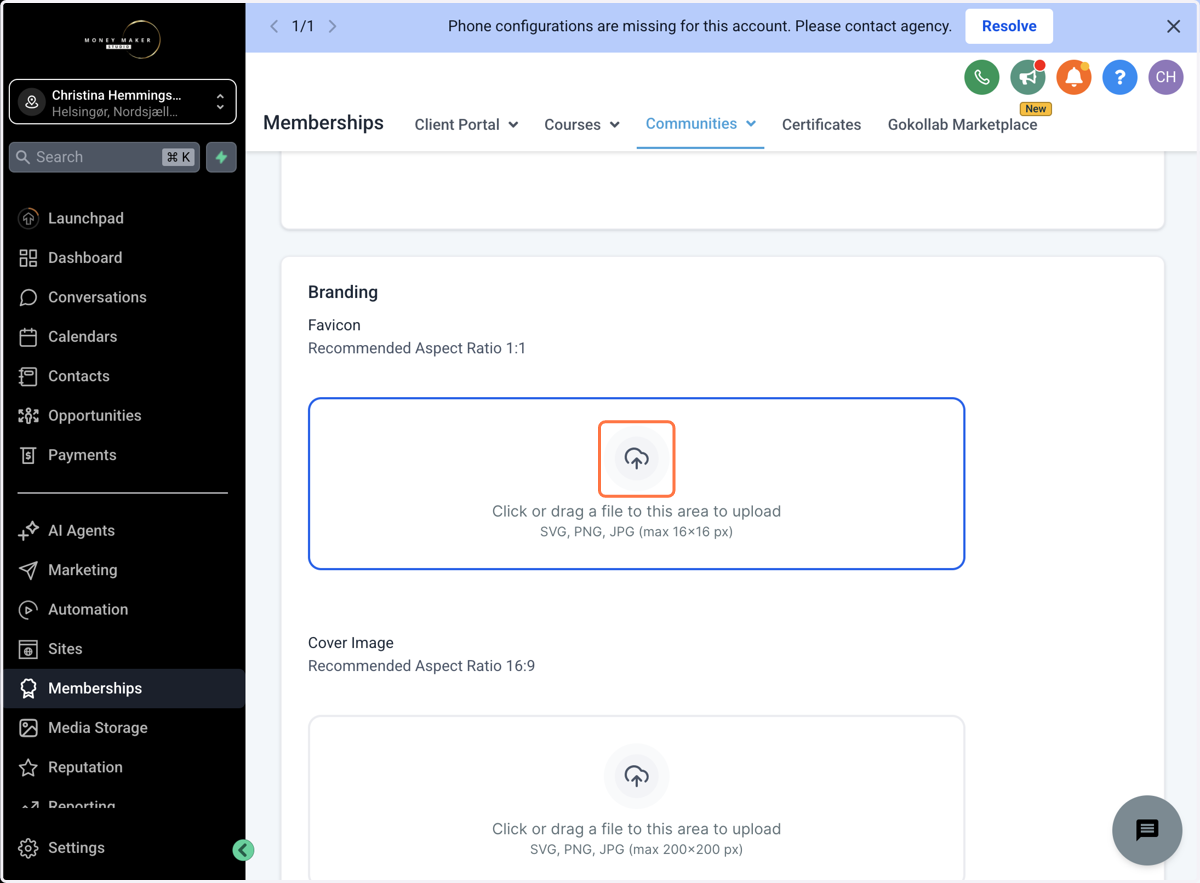Click the 'Recommended Aspect Ratio 1:1' text
1200x883 pixels.
pos(417,348)
